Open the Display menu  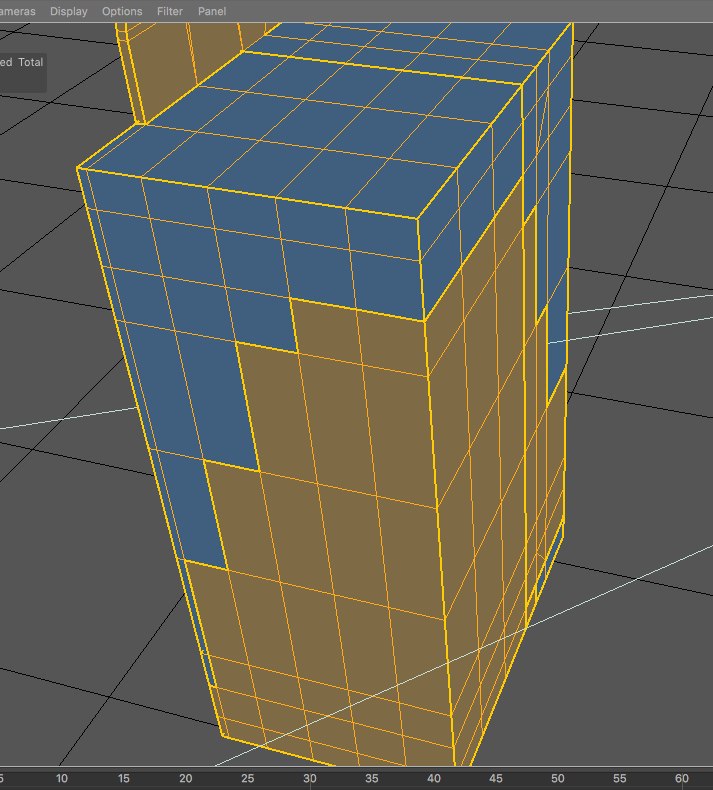[x=69, y=11]
